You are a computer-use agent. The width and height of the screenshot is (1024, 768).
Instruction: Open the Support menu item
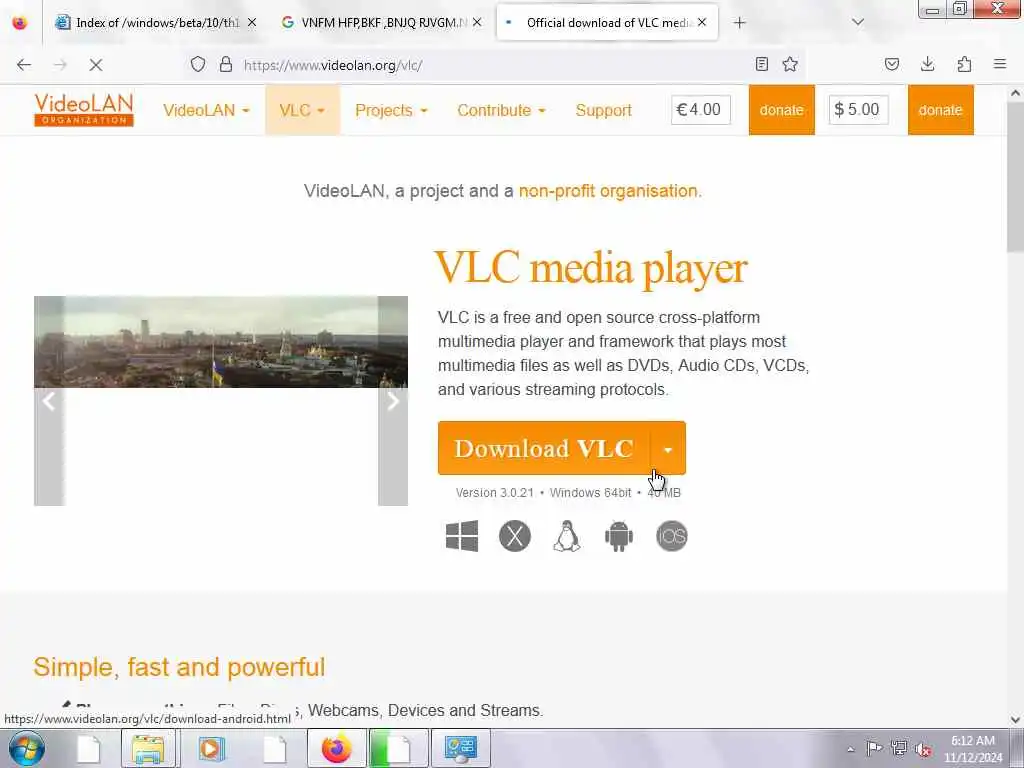(603, 110)
